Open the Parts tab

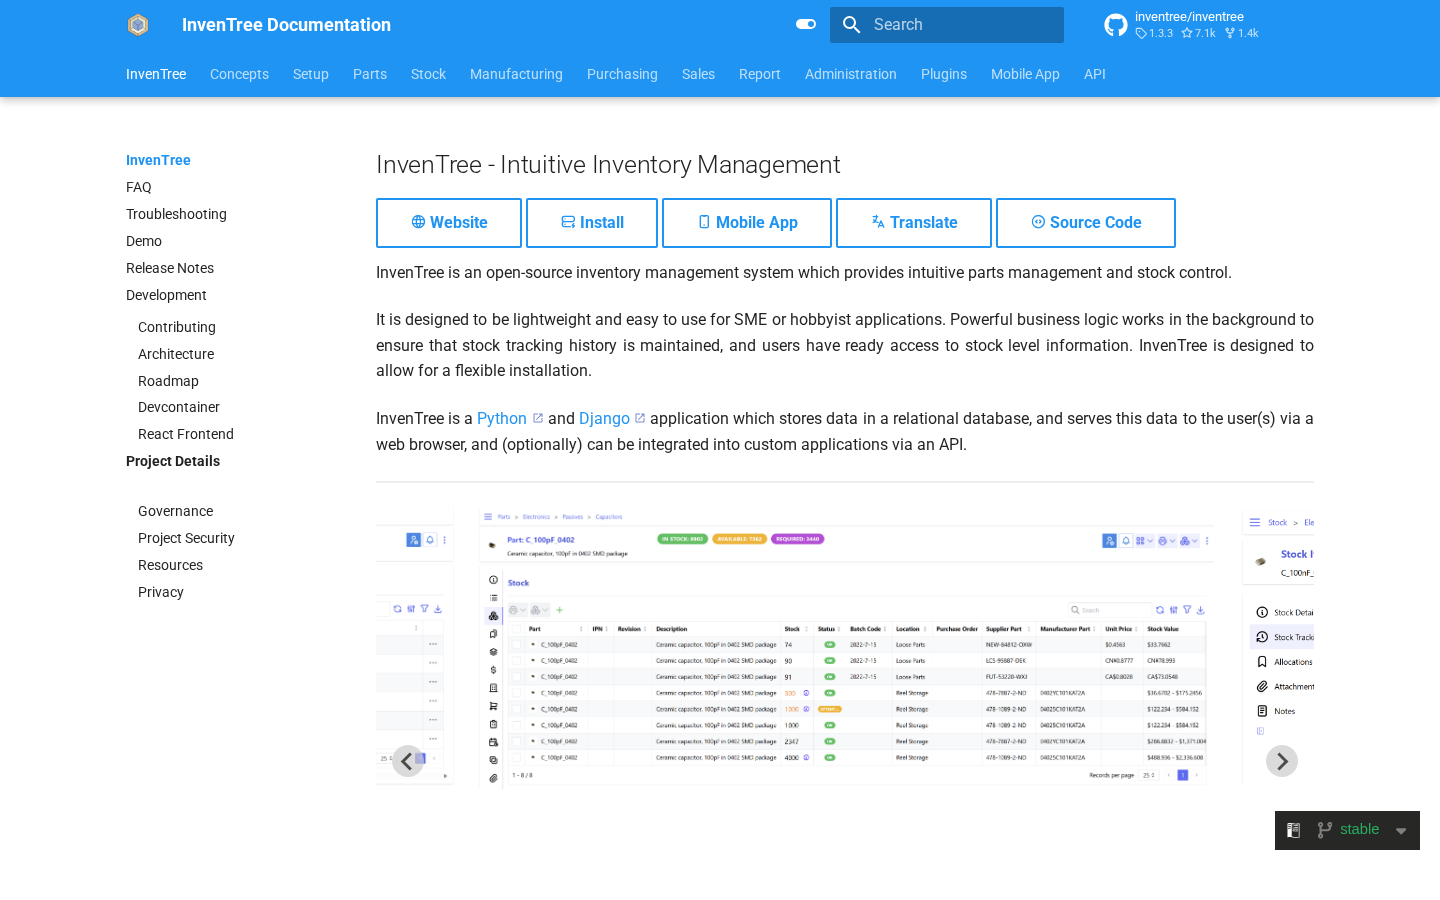(x=370, y=74)
